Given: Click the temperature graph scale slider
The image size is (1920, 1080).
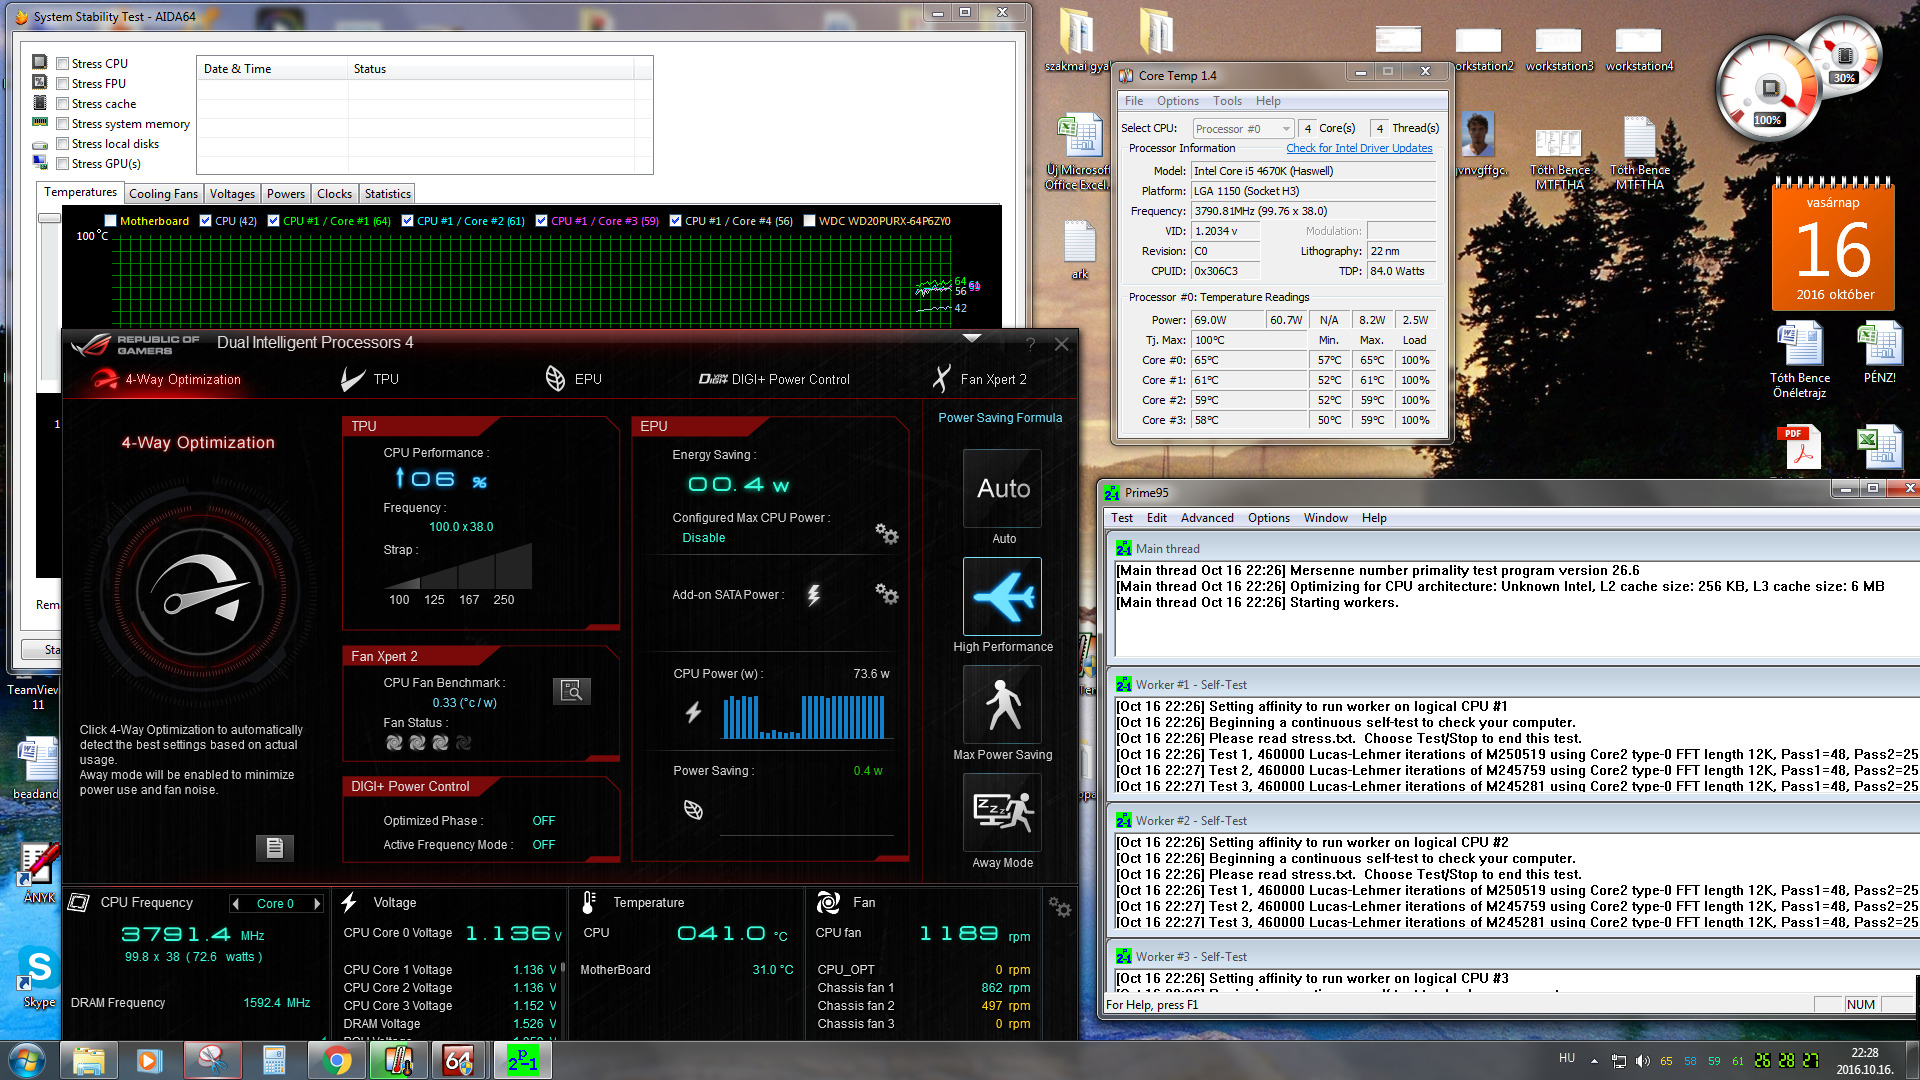Looking at the screenshot, I should click(x=49, y=218).
